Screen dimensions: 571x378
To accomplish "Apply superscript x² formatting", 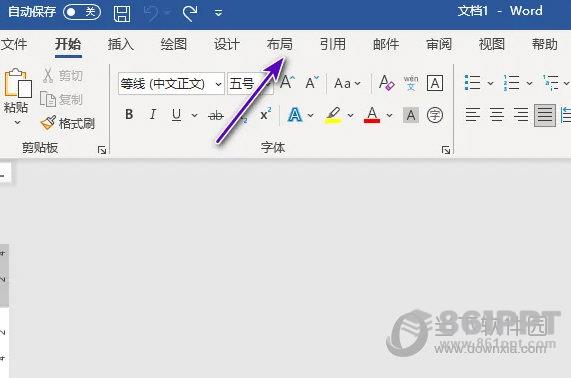I will click(266, 115).
